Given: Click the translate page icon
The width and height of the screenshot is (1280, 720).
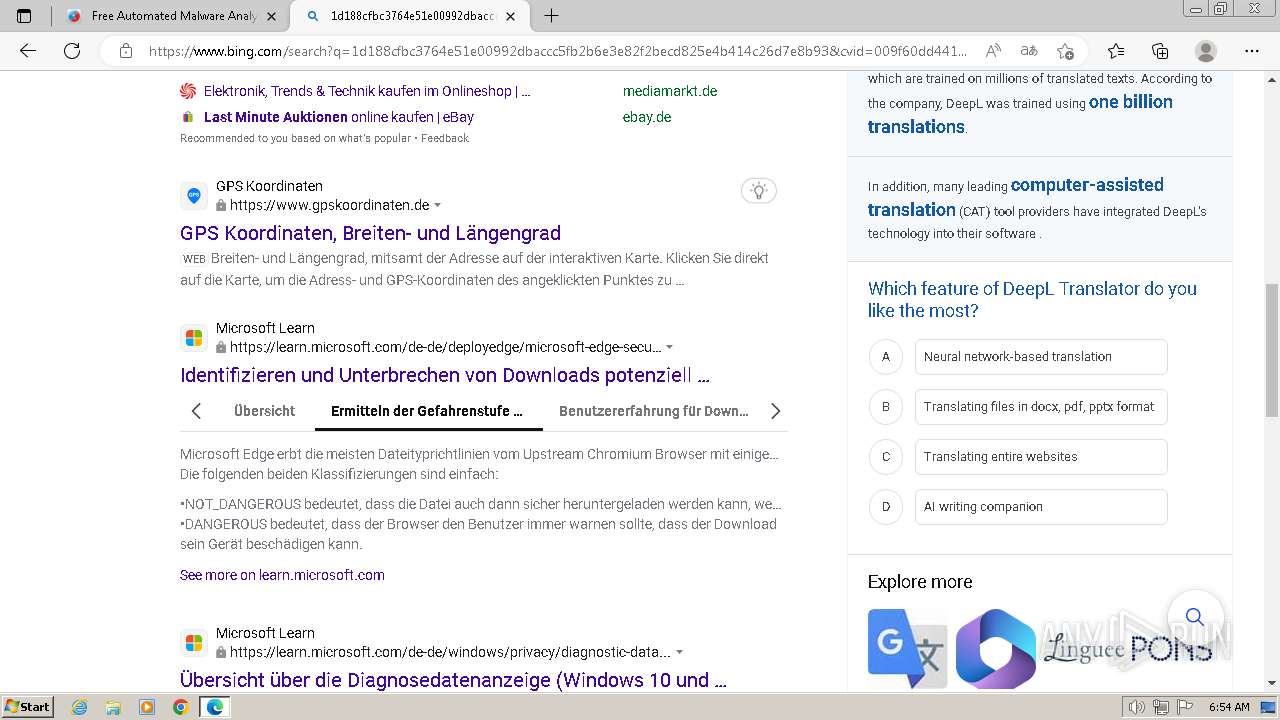Looking at the screenshot, I should point(1029,51).
